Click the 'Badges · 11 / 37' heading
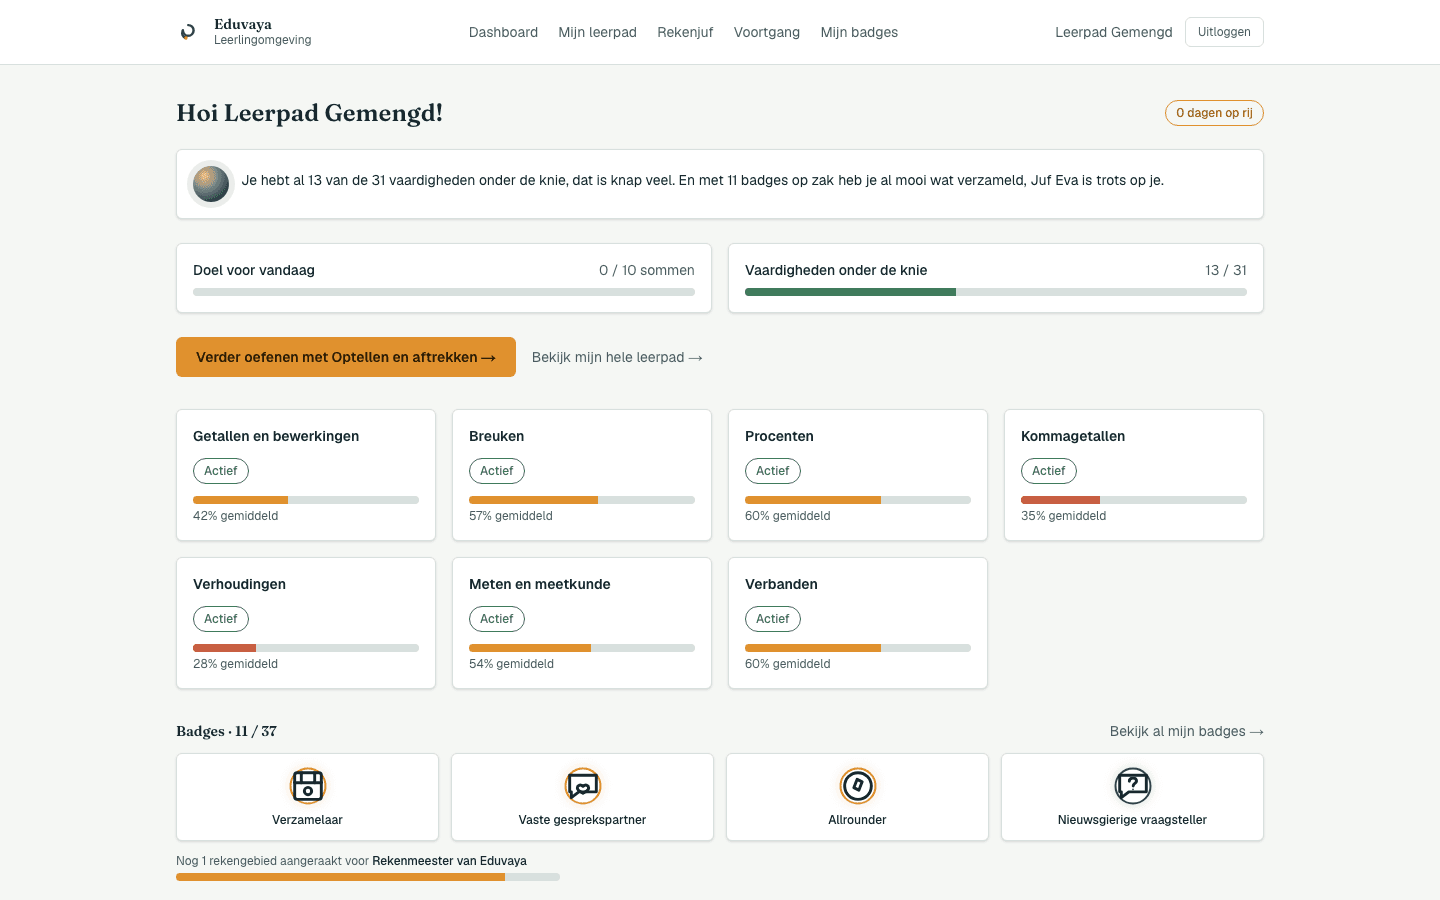This screenshot has height=900, width=1440. 227,731
